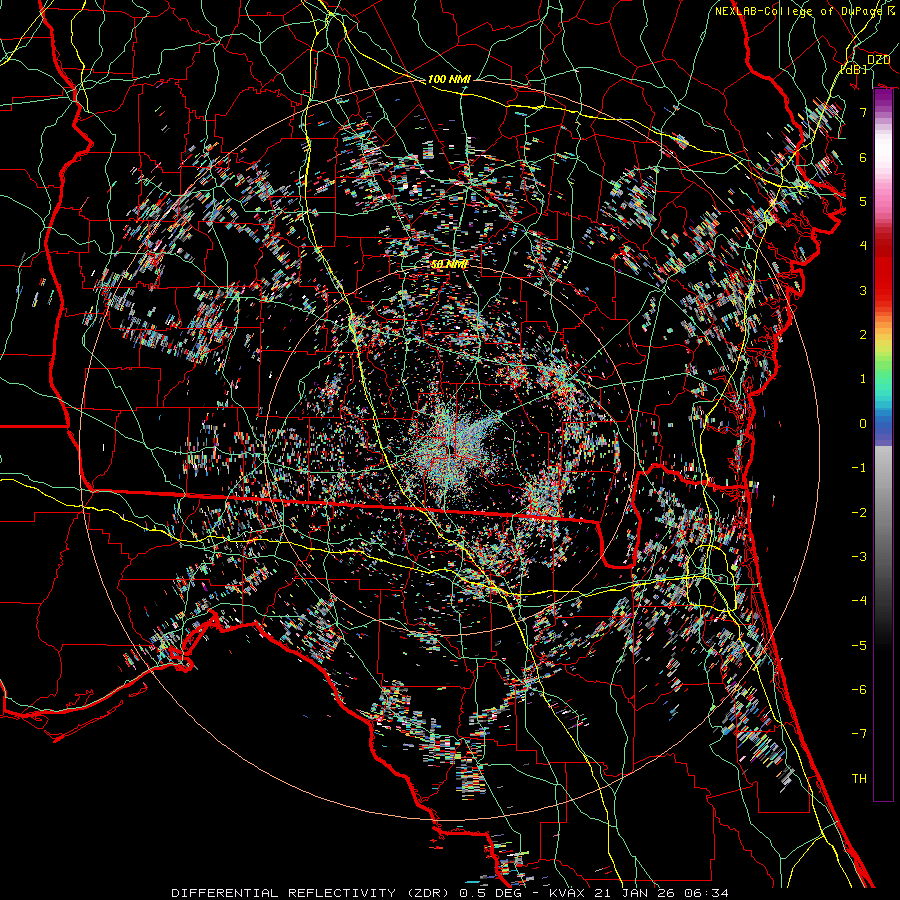Pick the gray band near -2 dB
This screenshot has width=900, height=900.
[883, 512]
